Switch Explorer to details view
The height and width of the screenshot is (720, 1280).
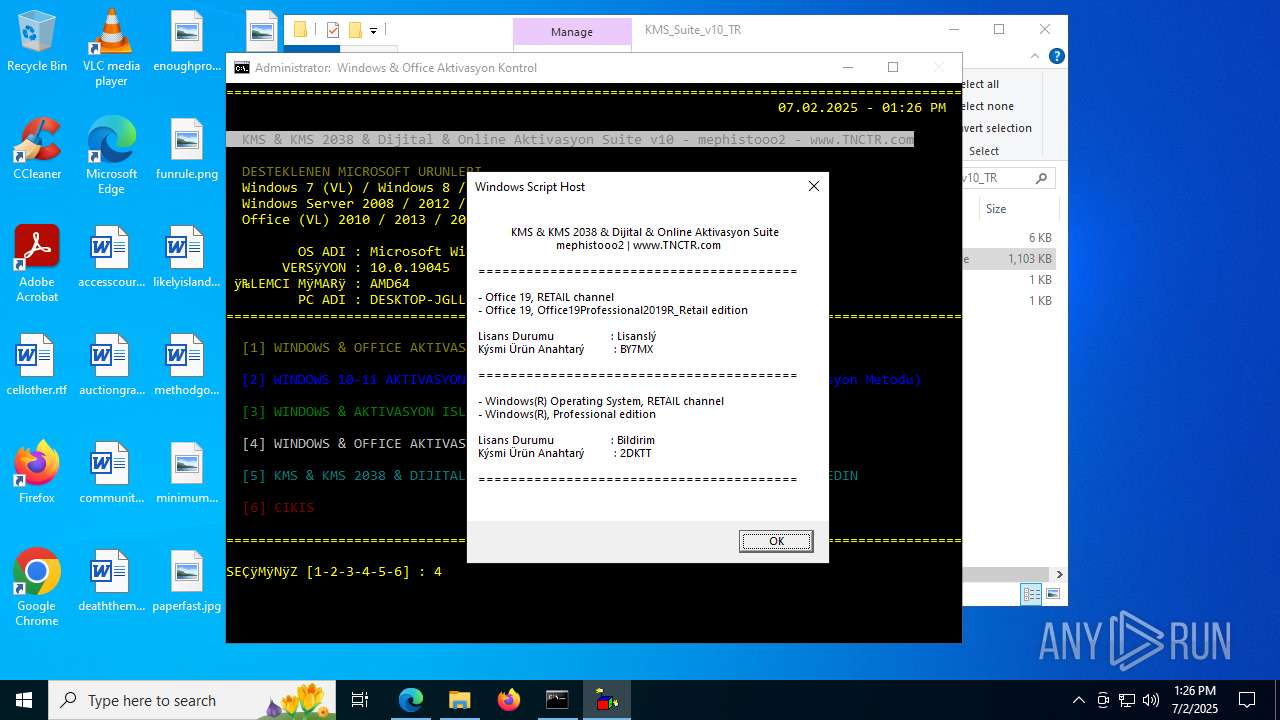(1031, 594)
